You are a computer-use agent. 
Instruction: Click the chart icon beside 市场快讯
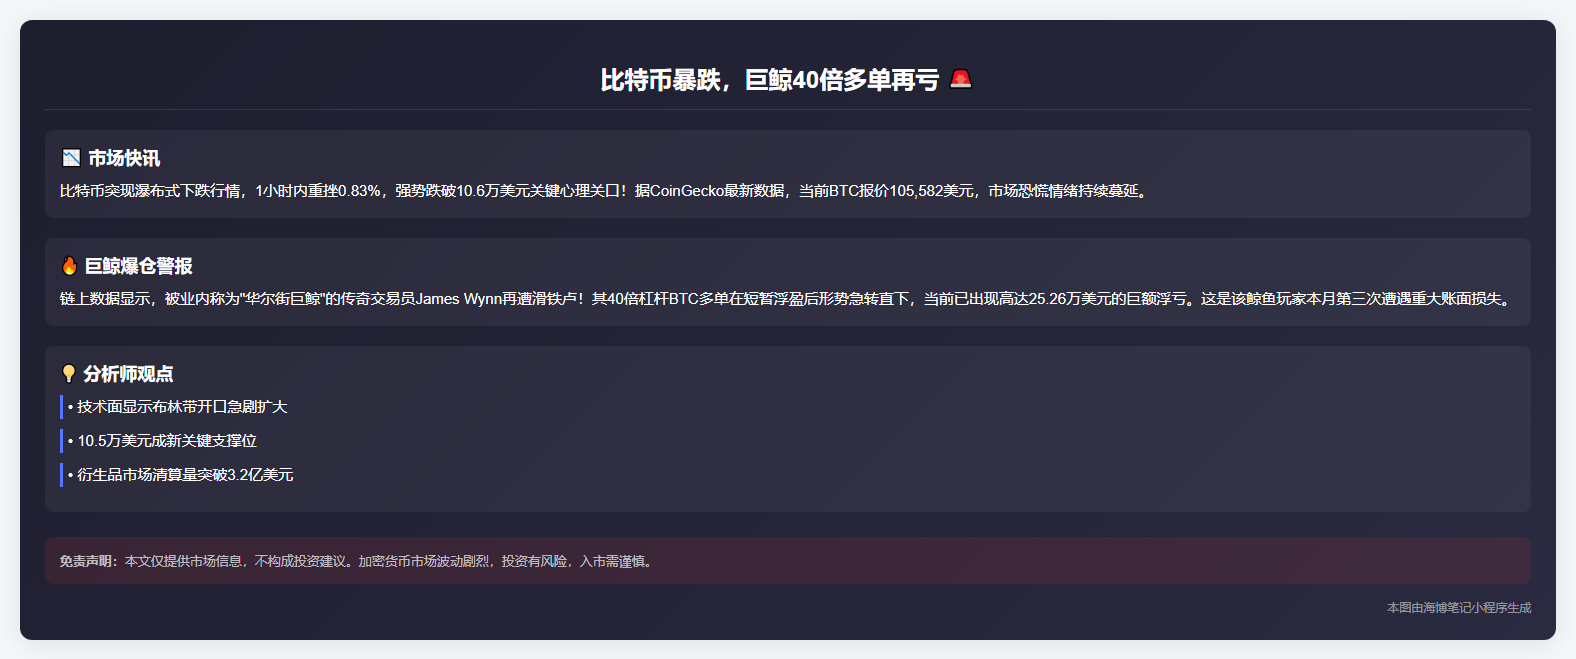71,158
